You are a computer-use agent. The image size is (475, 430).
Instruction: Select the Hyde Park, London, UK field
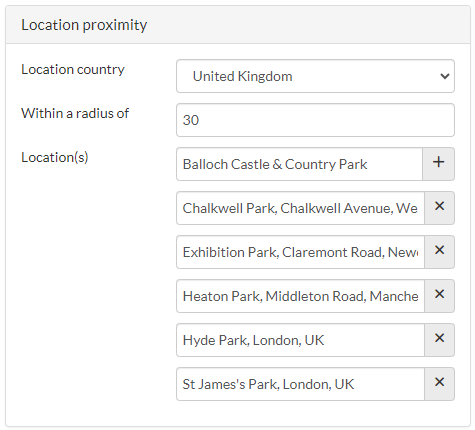[300, 340]
